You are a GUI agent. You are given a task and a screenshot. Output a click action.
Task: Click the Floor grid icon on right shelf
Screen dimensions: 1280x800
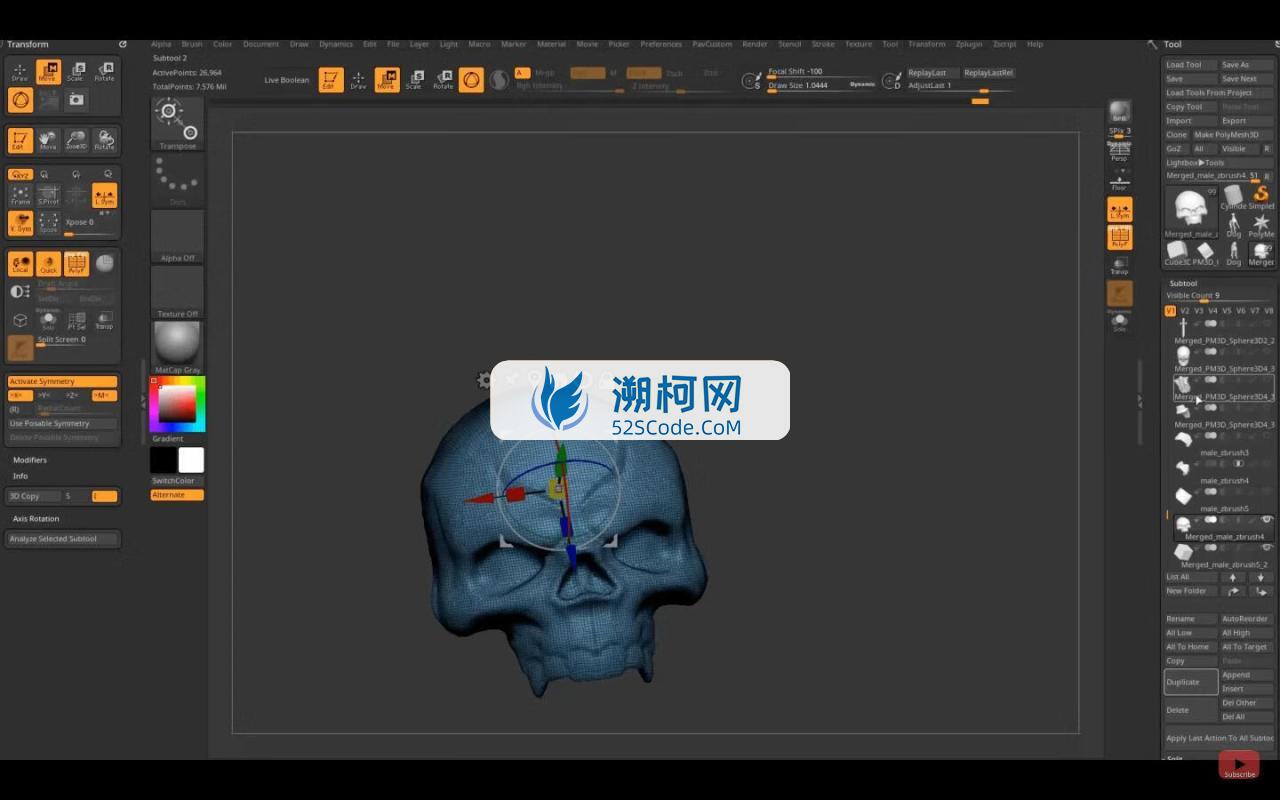(1119, 182)
